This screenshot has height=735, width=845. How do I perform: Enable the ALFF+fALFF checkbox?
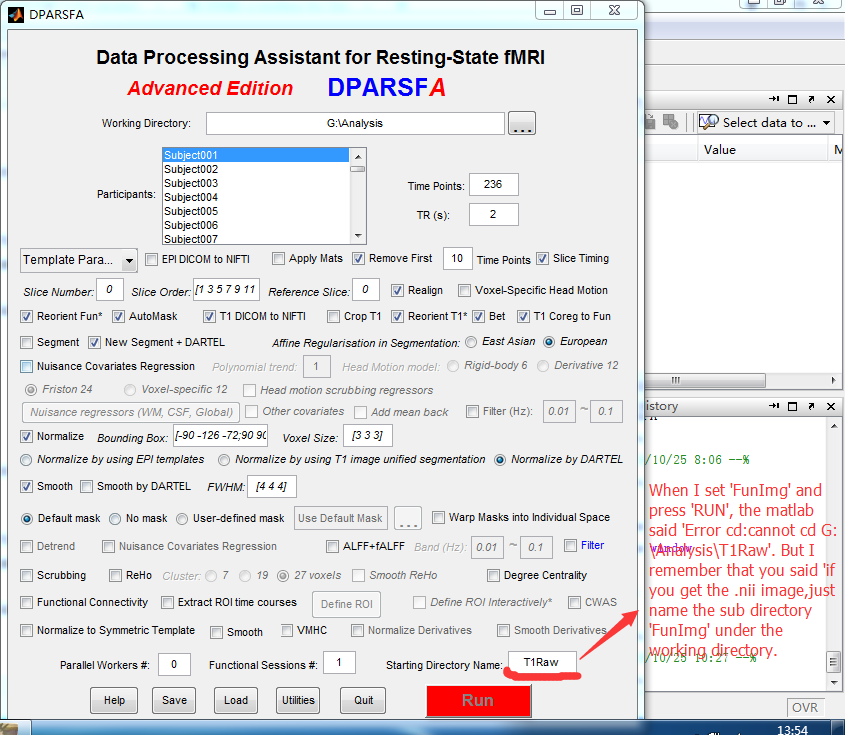click(333, 546)
